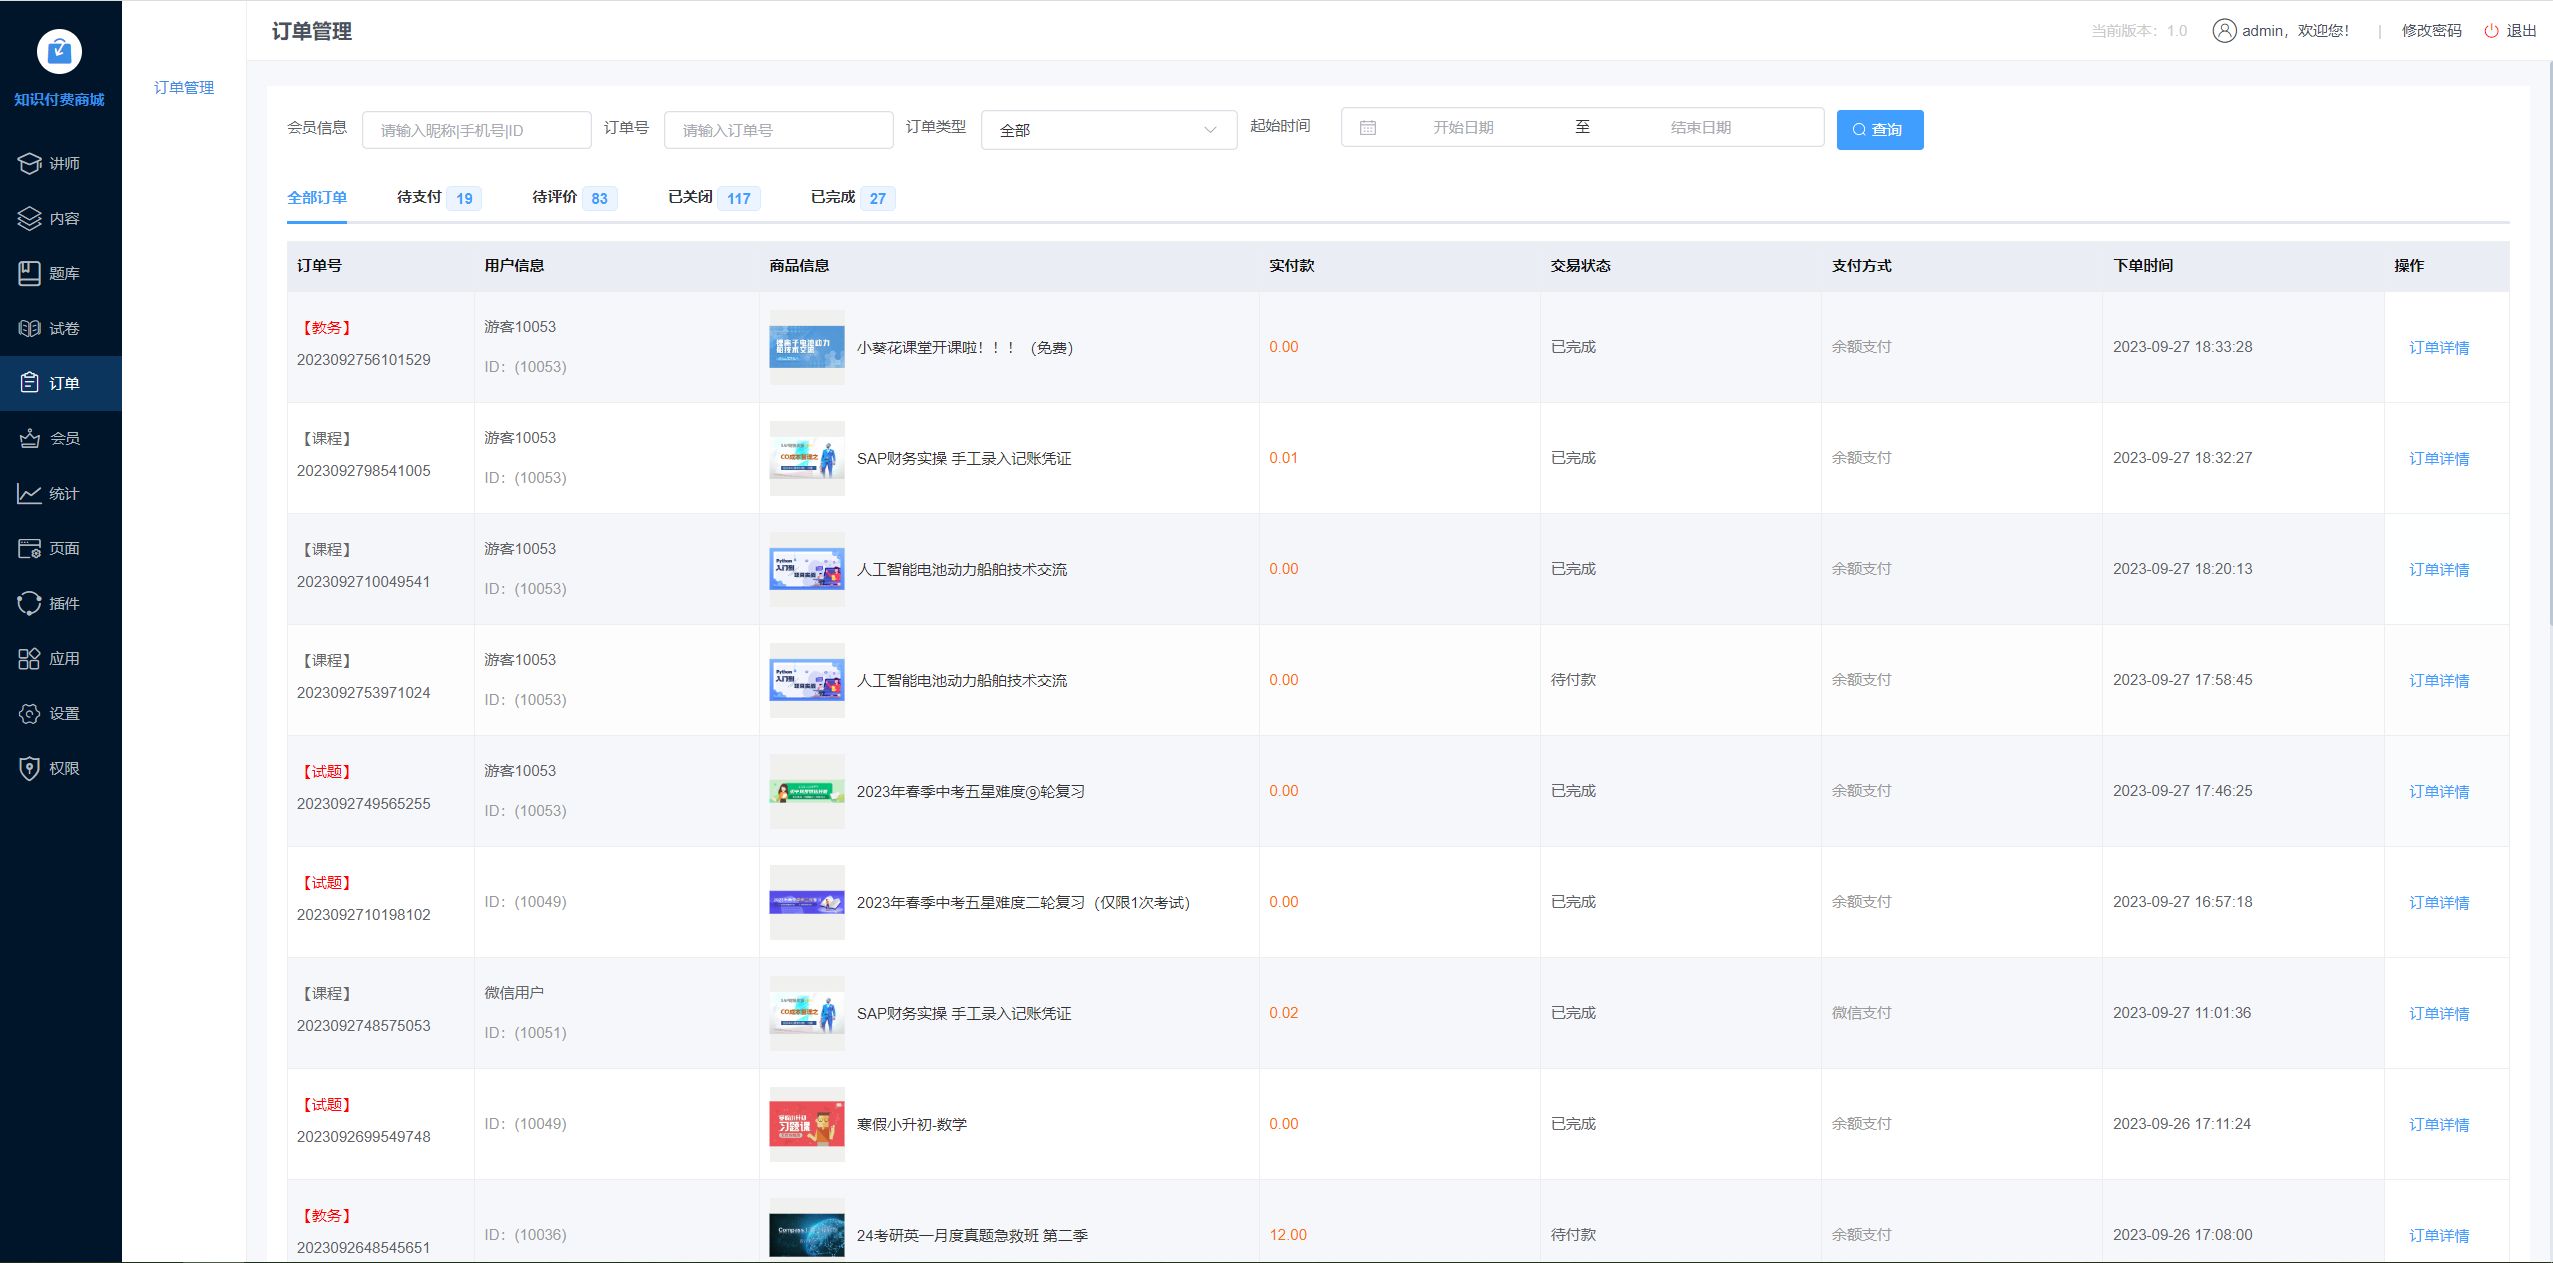Open the 题库 book icon
Viewport: 2553px width, 1263px height.
[30, 273]
